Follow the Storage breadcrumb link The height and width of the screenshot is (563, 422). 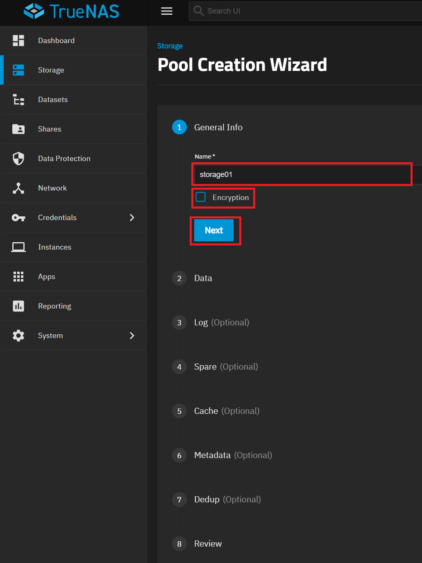point(170,46)
